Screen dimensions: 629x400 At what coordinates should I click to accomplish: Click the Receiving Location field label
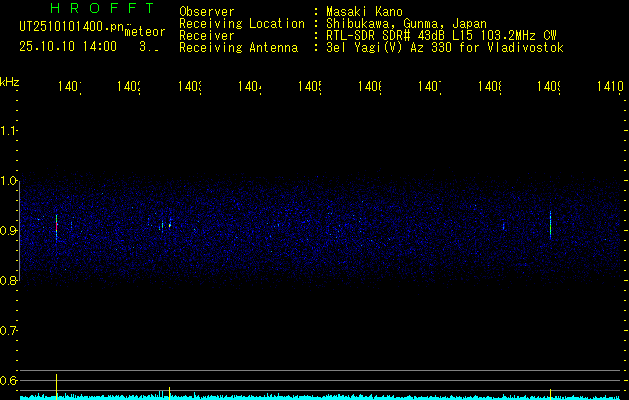pos(241,23)
